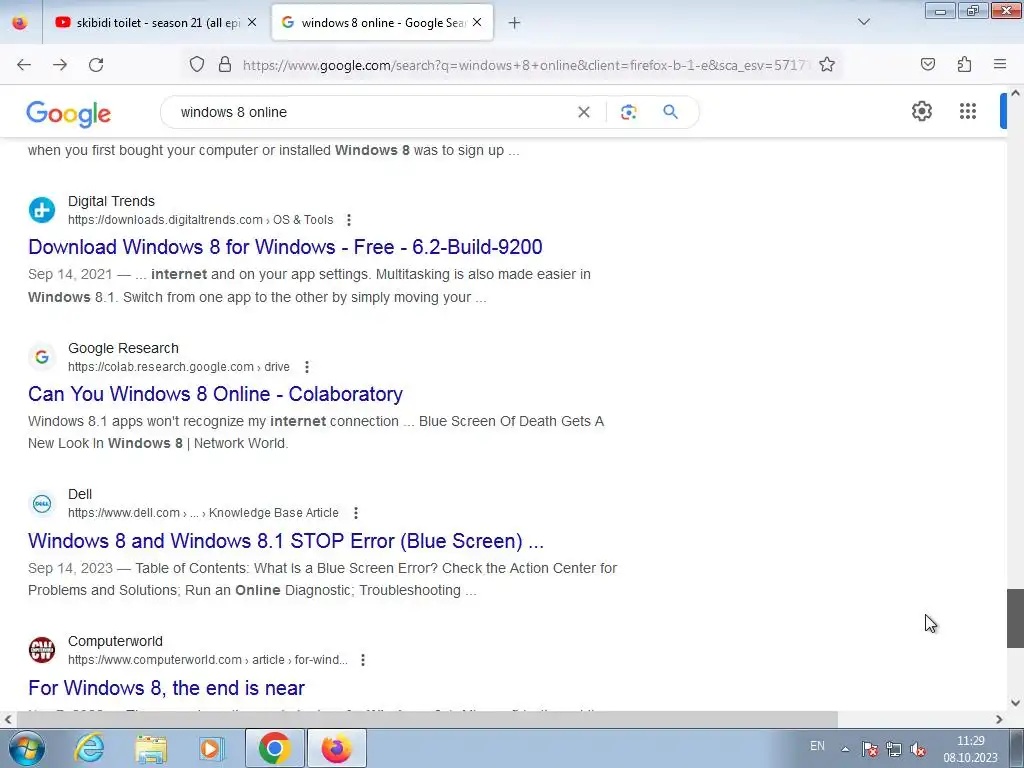
Task: Open Windows Explorer from the taskbar
Action: (x=151, y=748)
